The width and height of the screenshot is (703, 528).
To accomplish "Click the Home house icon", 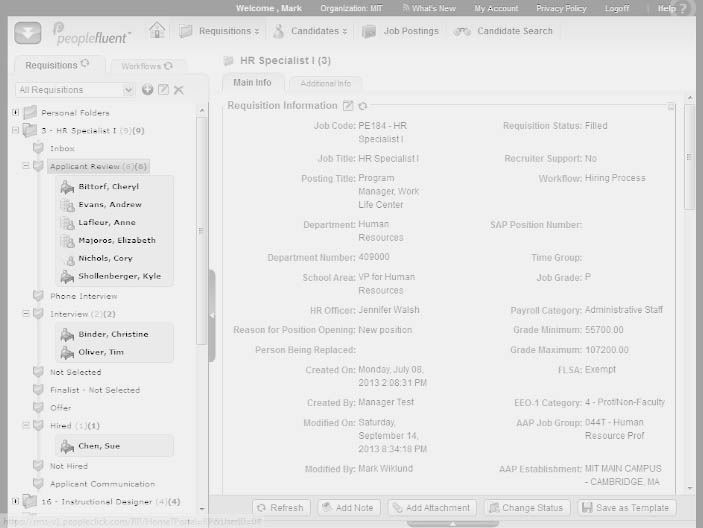I will [x=157, y=31].
